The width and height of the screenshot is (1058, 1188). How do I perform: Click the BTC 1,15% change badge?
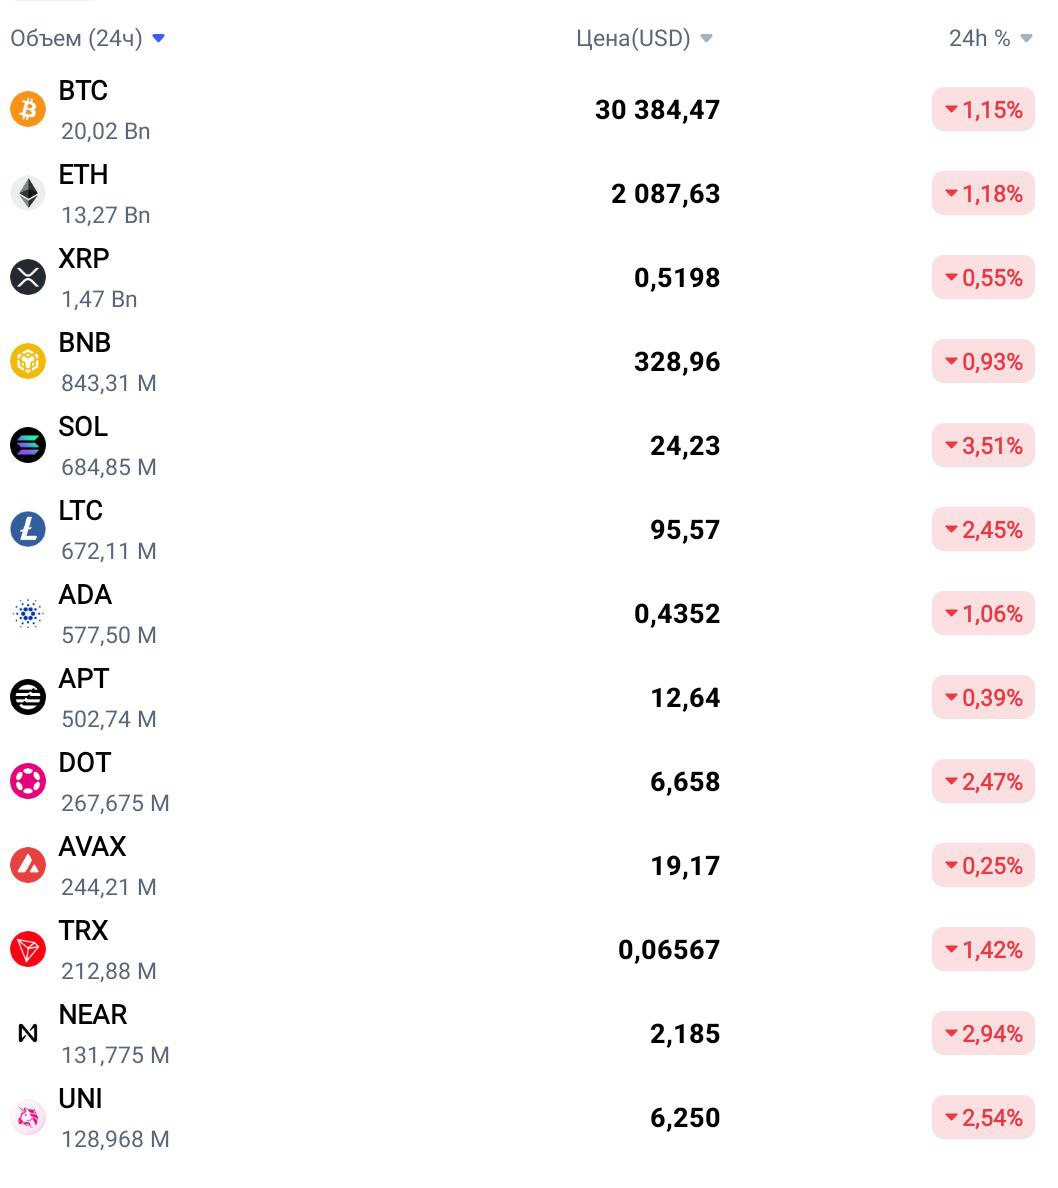point(983,110)
